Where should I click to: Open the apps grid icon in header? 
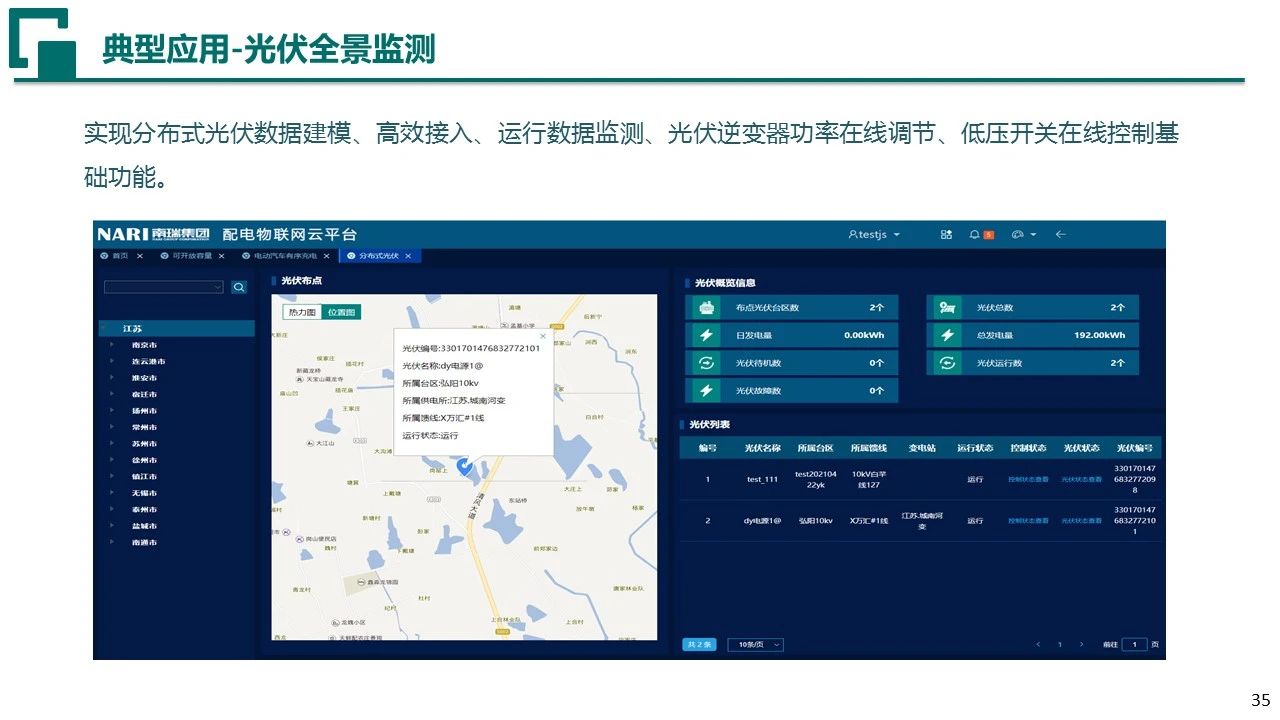tap(946, 234)
